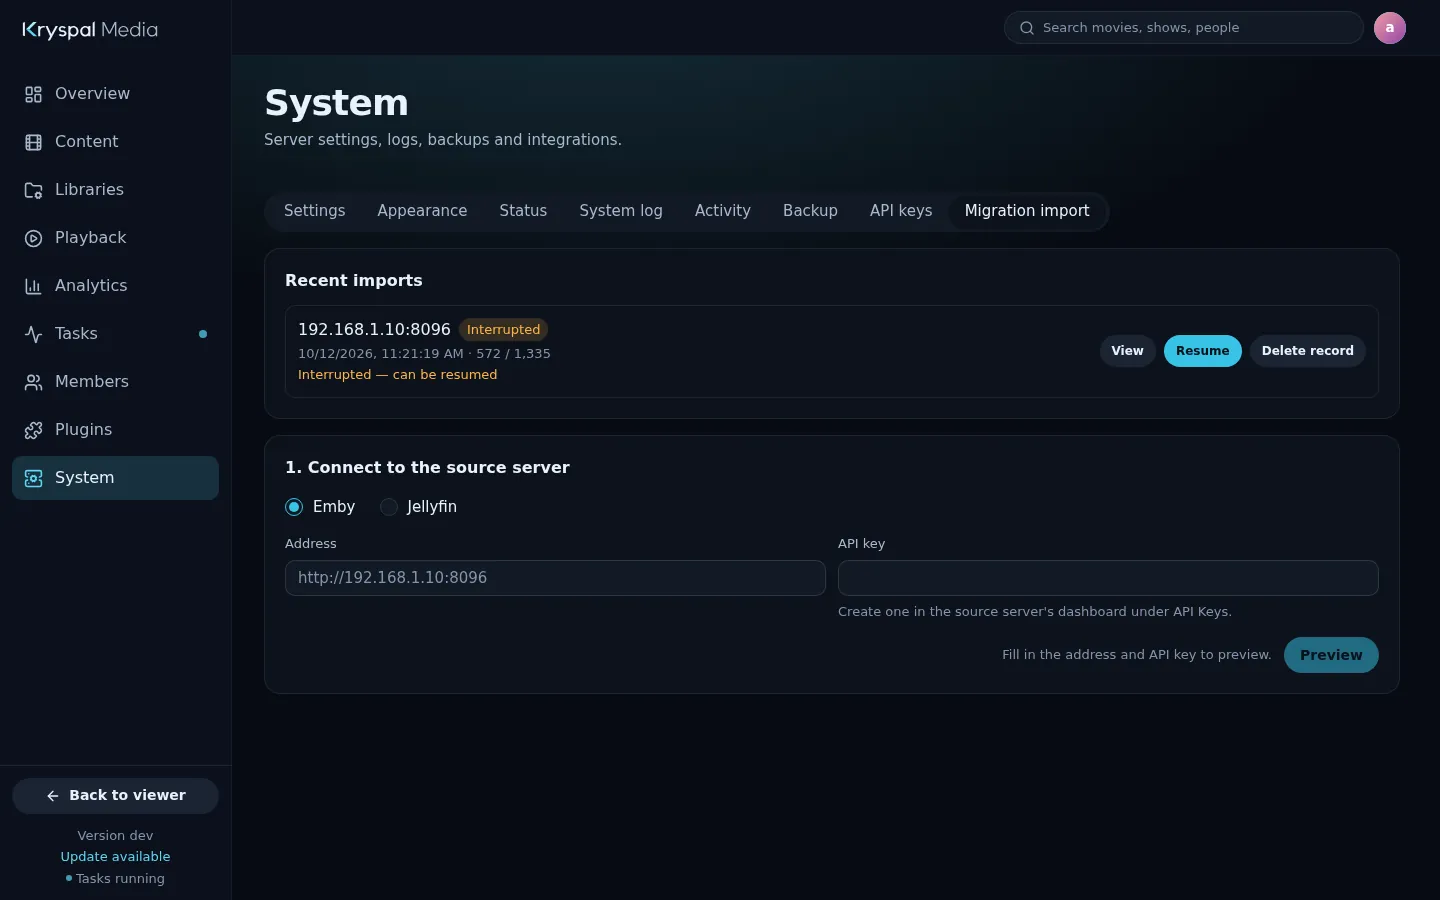Click the Libraries folder icon

point(33,190)
